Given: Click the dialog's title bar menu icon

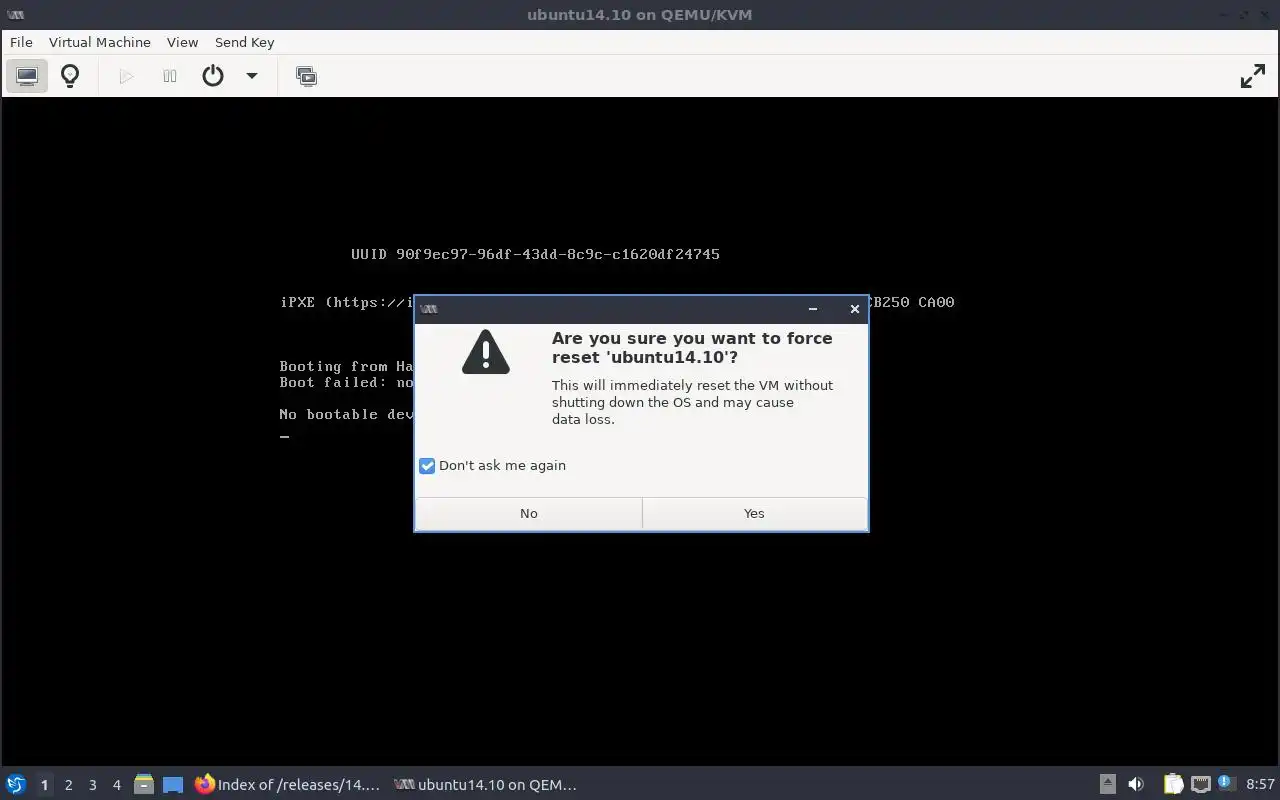Looking at the screenshot, I should (430, 309).
